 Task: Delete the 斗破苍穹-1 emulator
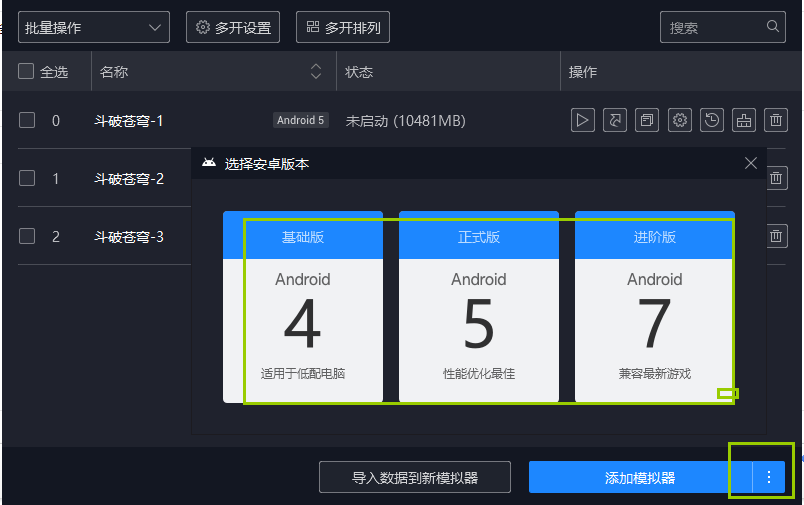pyautogui.click(x=776, y=120)
